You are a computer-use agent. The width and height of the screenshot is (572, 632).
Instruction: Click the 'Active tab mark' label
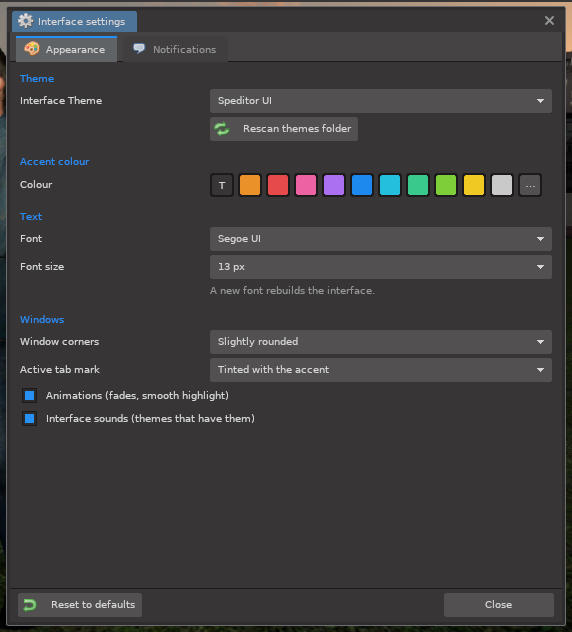pos(60,369)
